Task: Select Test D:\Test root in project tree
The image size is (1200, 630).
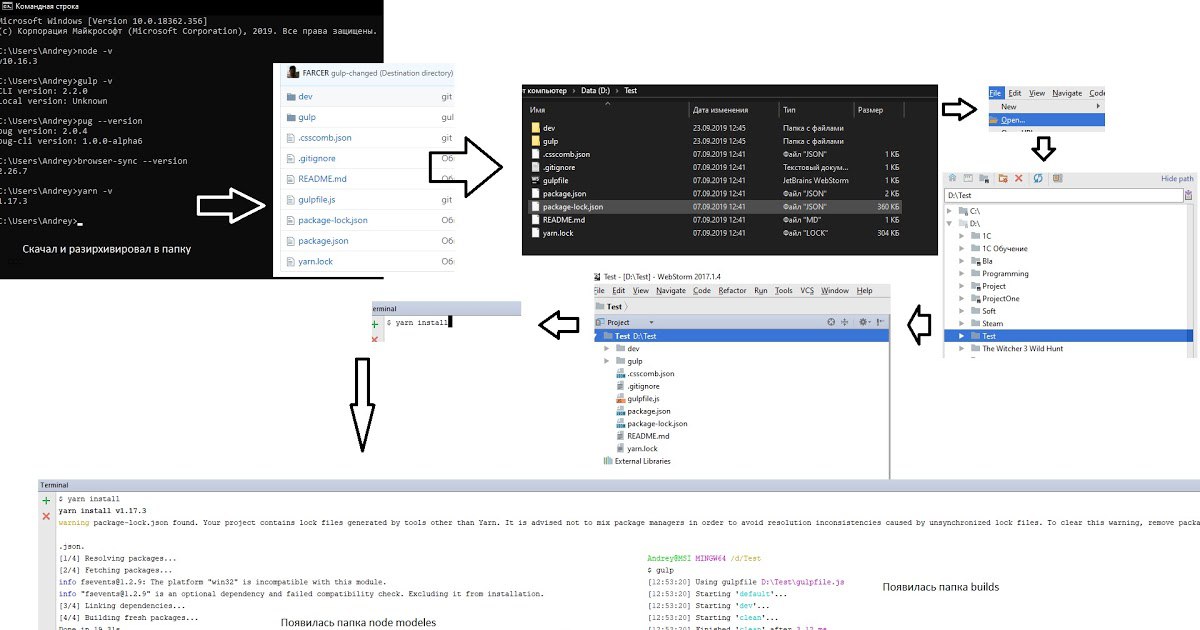Action: coord(741,336)
